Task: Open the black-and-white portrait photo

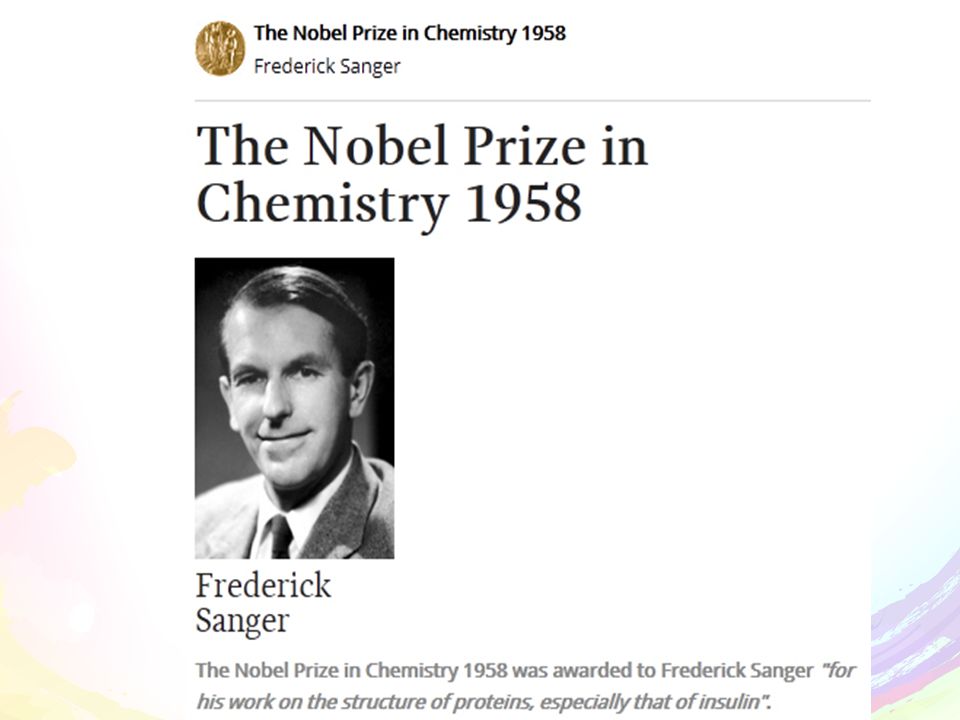Action: point(294,408)
